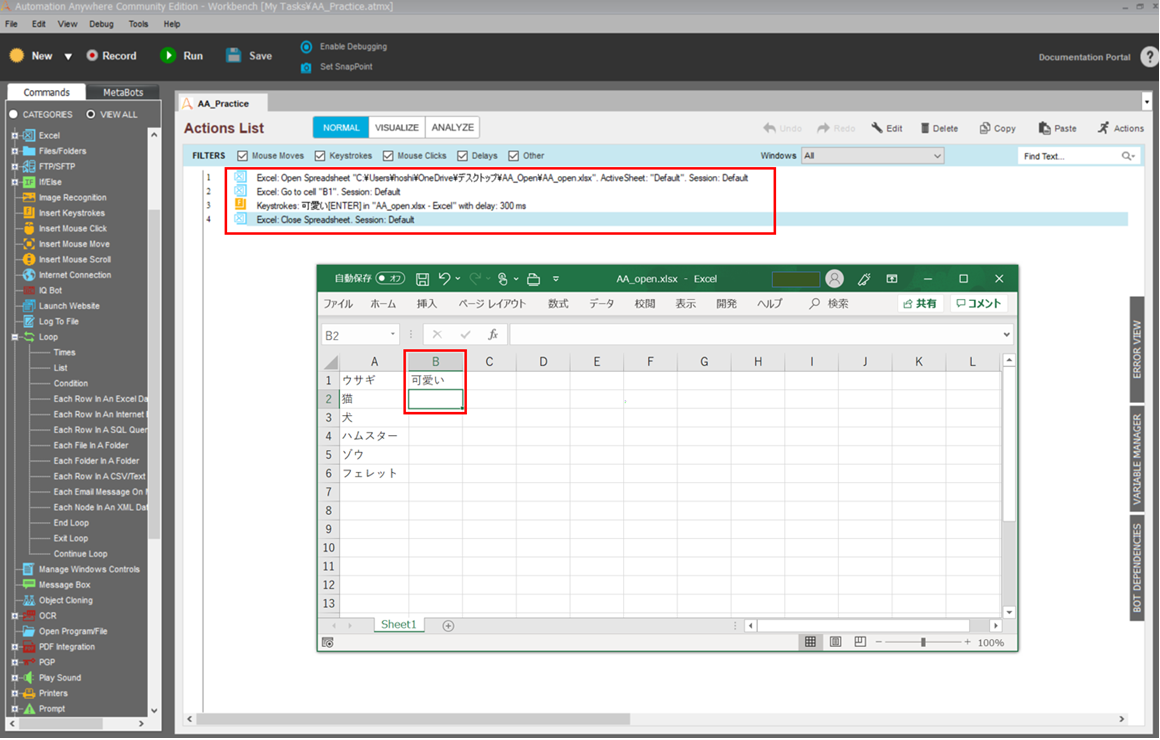The image size is (1160, 740).
Task: Open the BOT DEPENDENCIES side panel
Action: coord(1137,568)
